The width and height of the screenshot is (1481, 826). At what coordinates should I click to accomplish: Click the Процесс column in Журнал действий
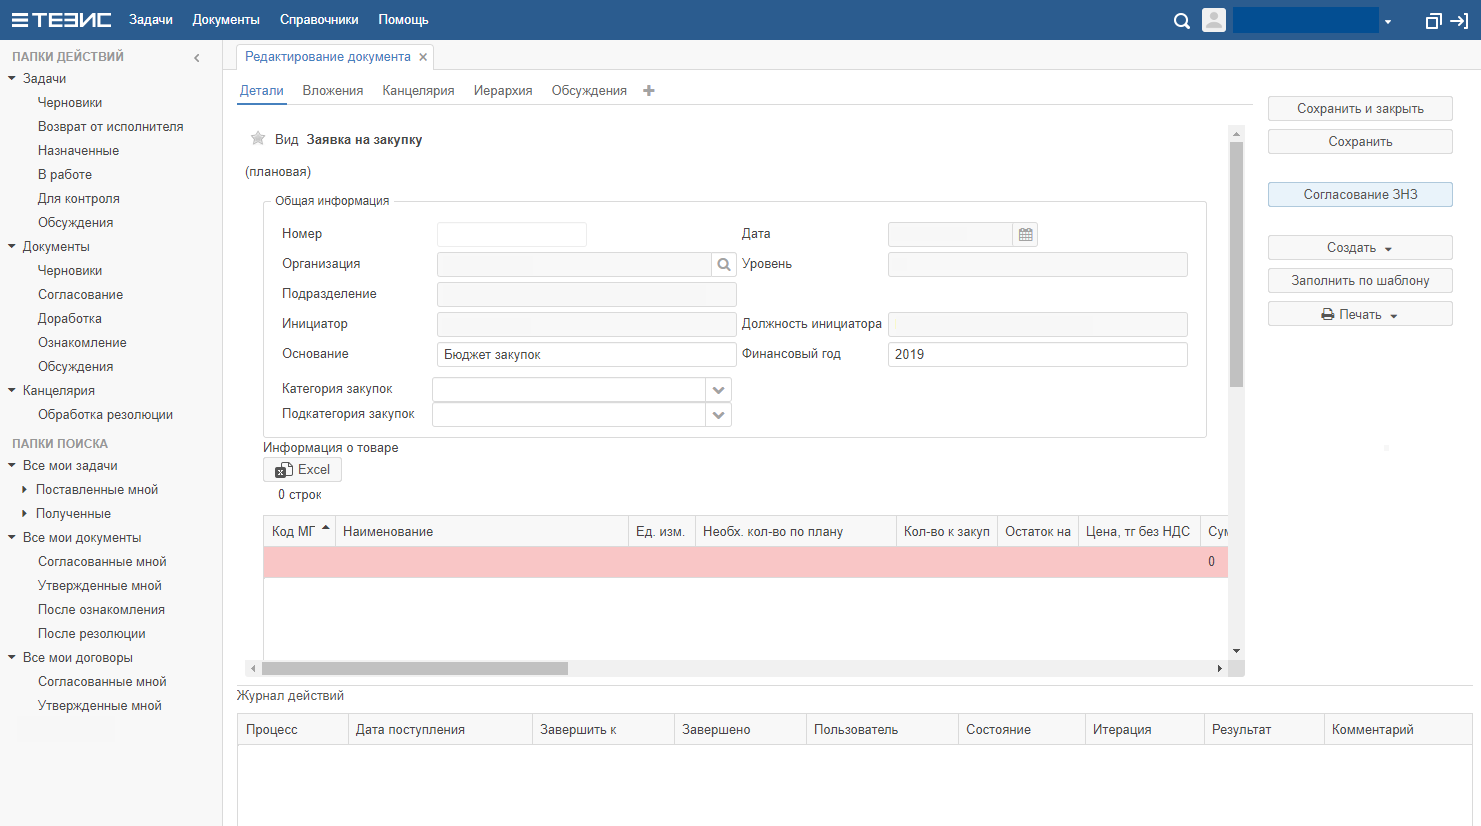293,730
